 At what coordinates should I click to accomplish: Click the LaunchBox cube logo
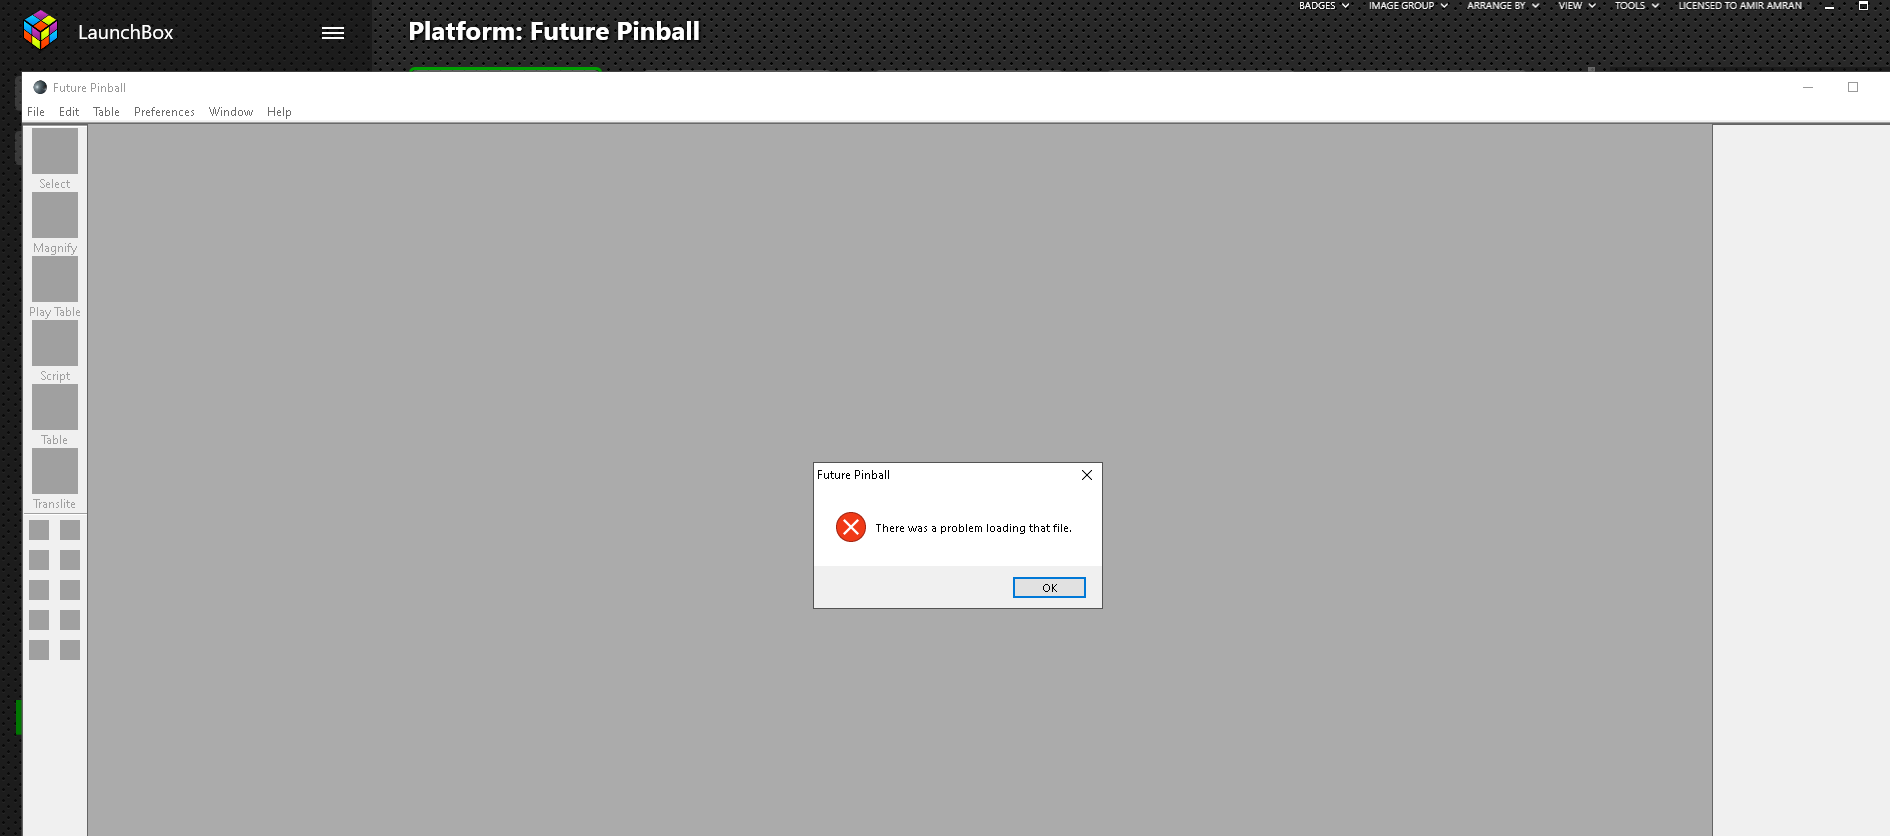click(41, 30)
